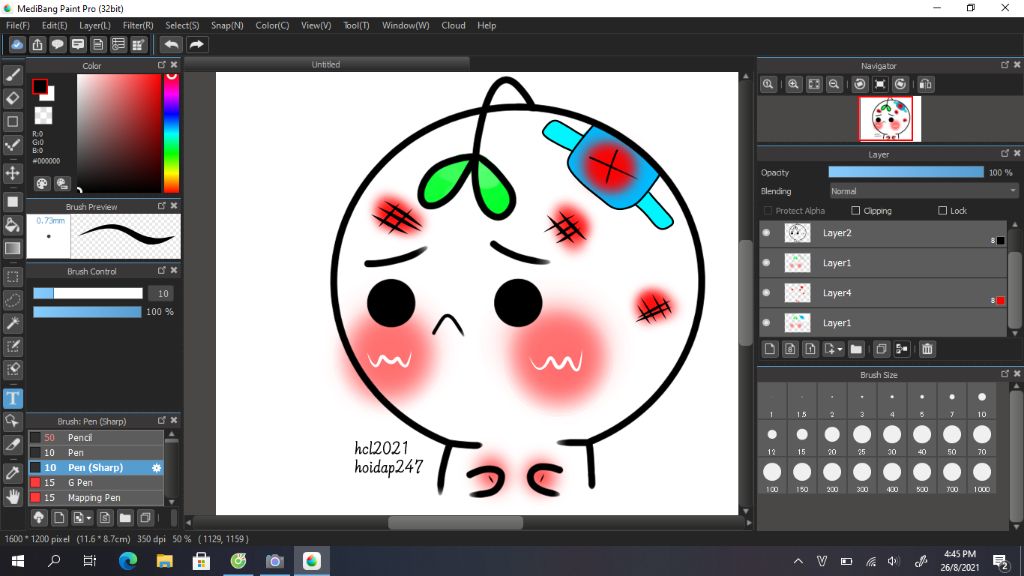Flip canvas horizontally in Navigator
1024x576 pixels.
(925, 84)
